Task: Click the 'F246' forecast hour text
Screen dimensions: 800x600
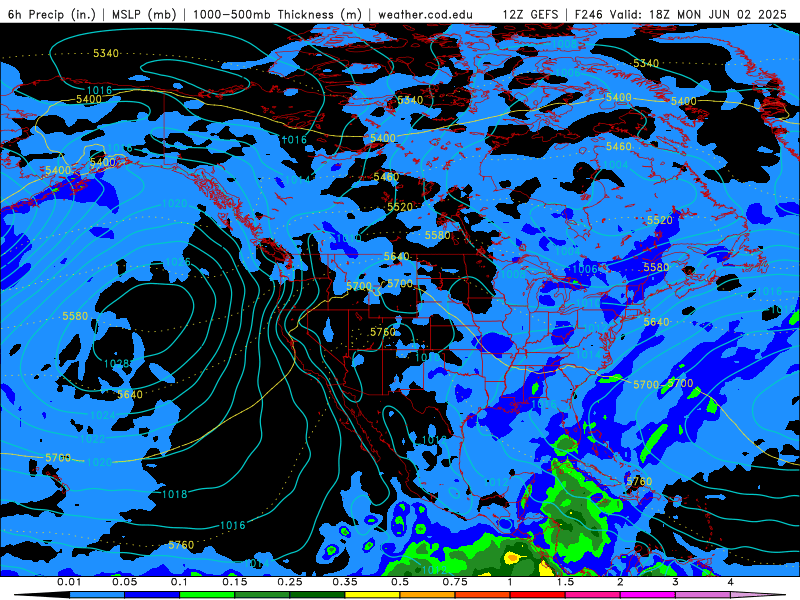Action: tap(589, 14)
